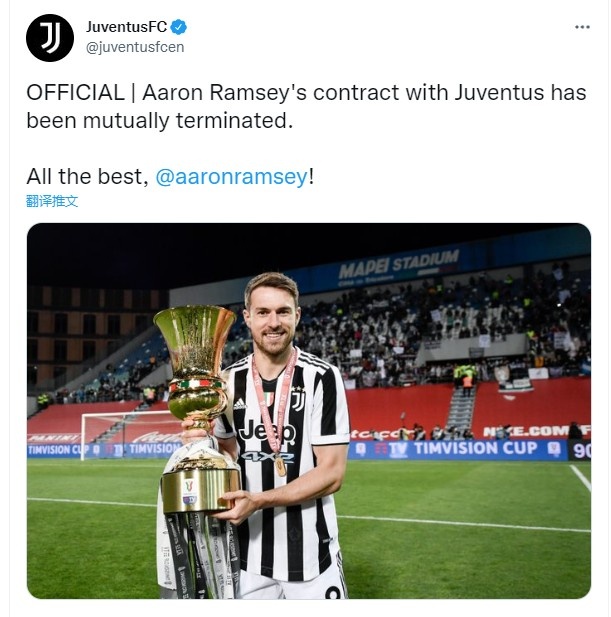This screenshot has height=617, width=611.
Task: Open the tweet photo at the player's face
Action: tap(273, 315)
